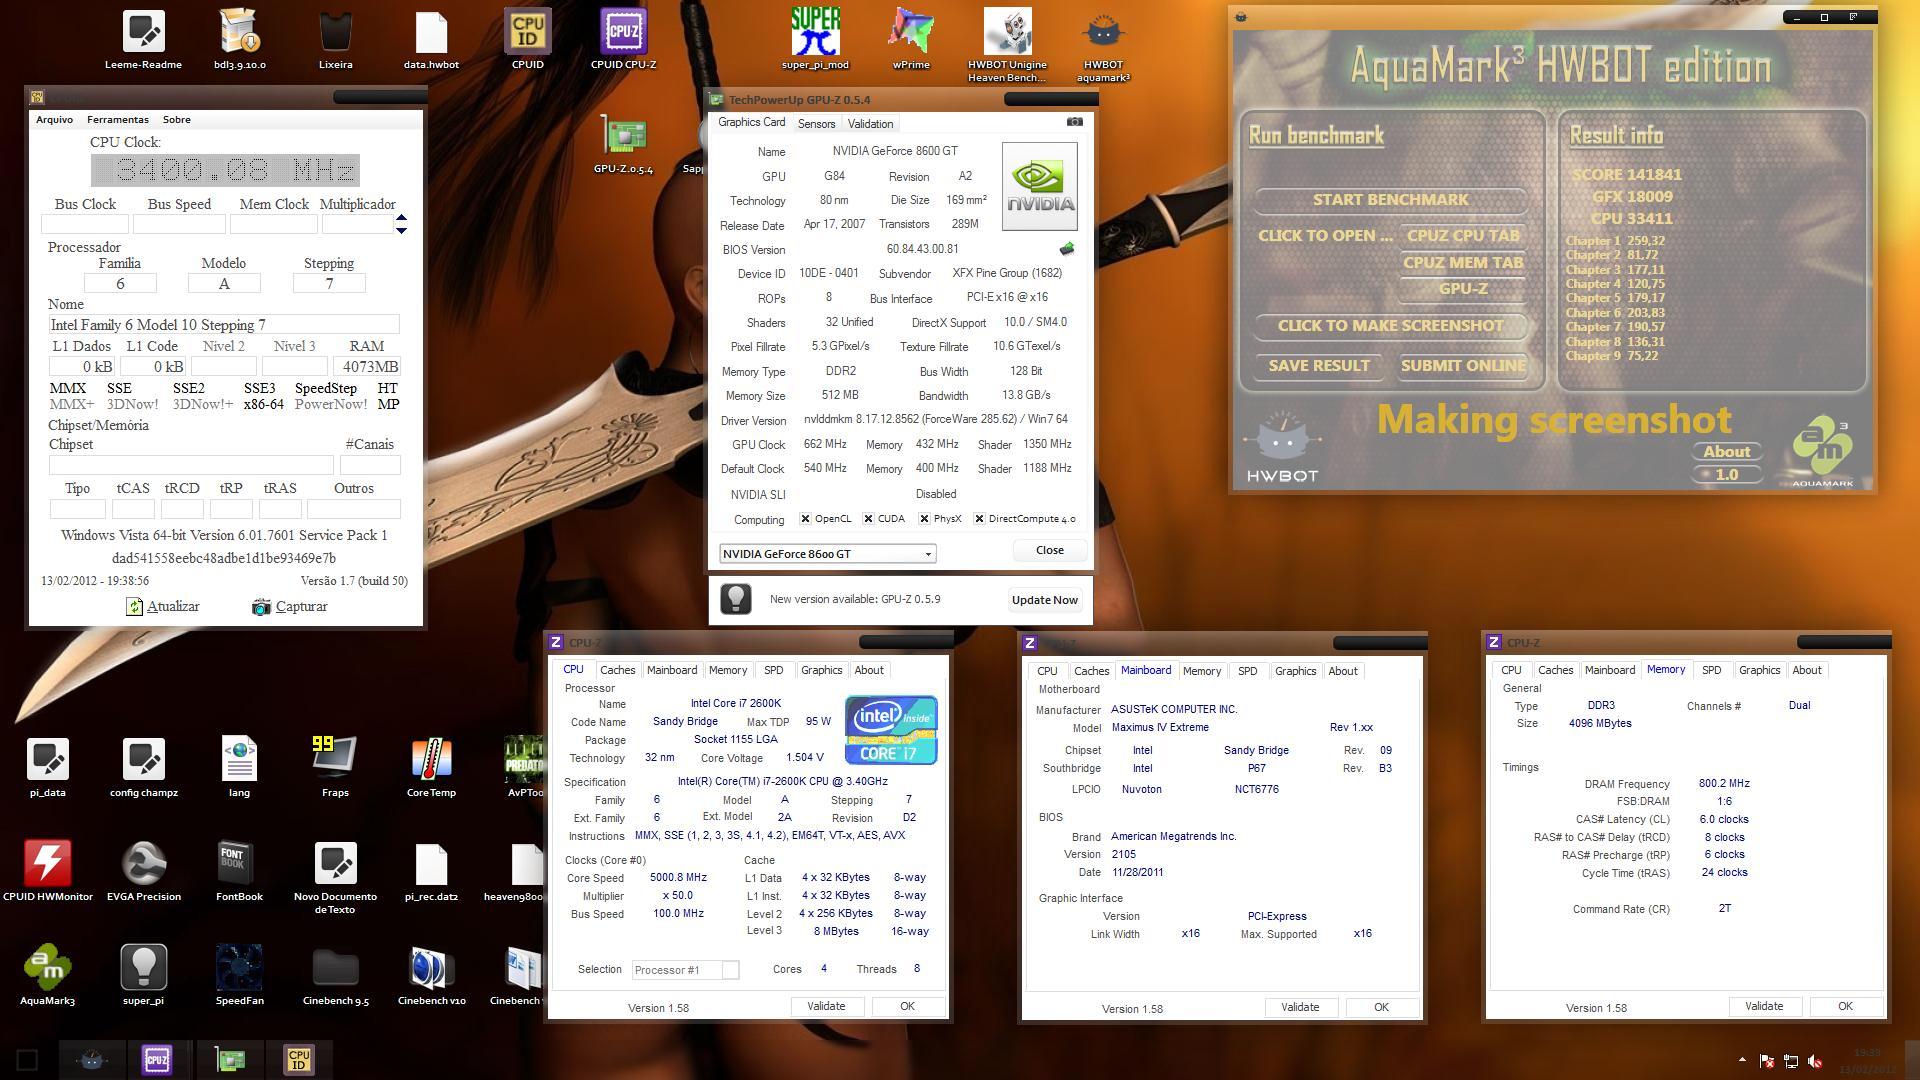Open Novo Documento de Texto file
The image size is (1920, 1080).
click(x=335, y=878)
